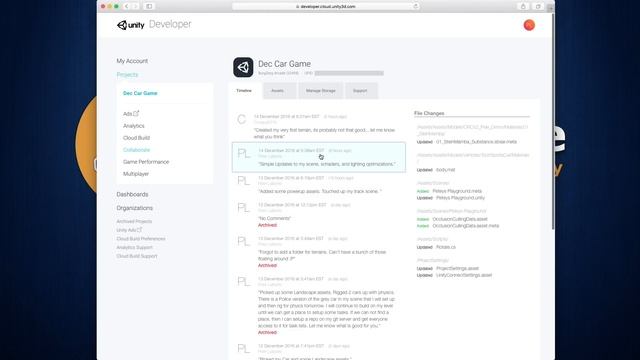Click PL avatar beside powerup assets commit
The width and height of the screenshot is (640, 360).
tap(244, 181)
